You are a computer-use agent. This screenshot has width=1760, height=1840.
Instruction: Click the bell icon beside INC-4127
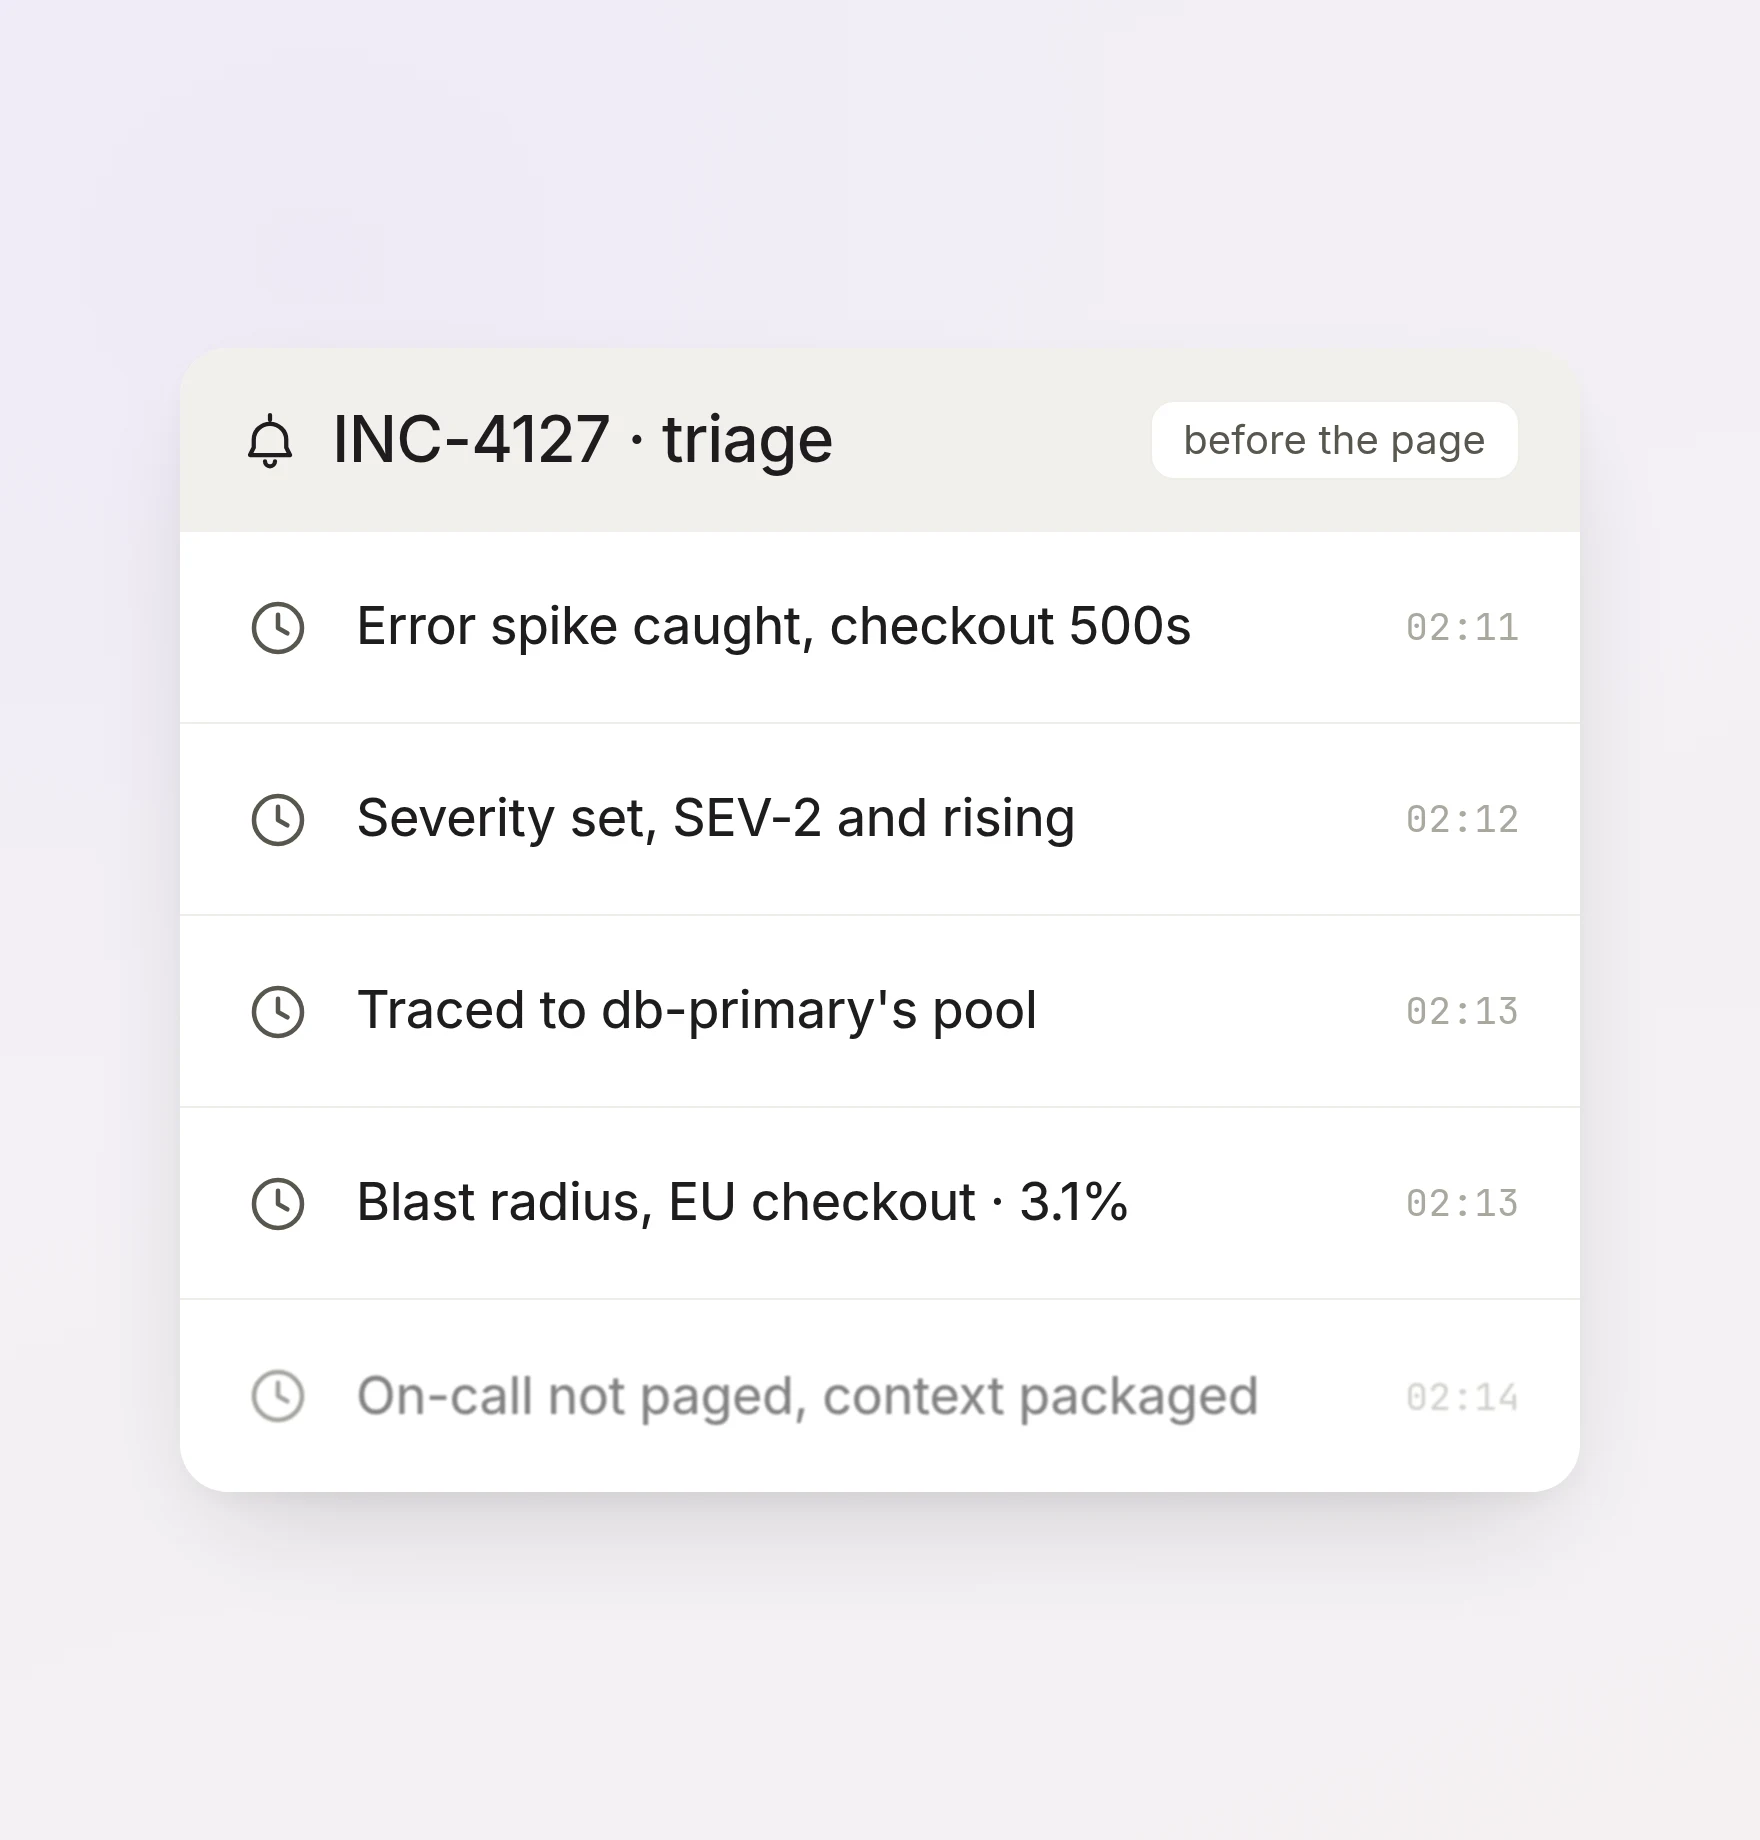coord(270,441)
